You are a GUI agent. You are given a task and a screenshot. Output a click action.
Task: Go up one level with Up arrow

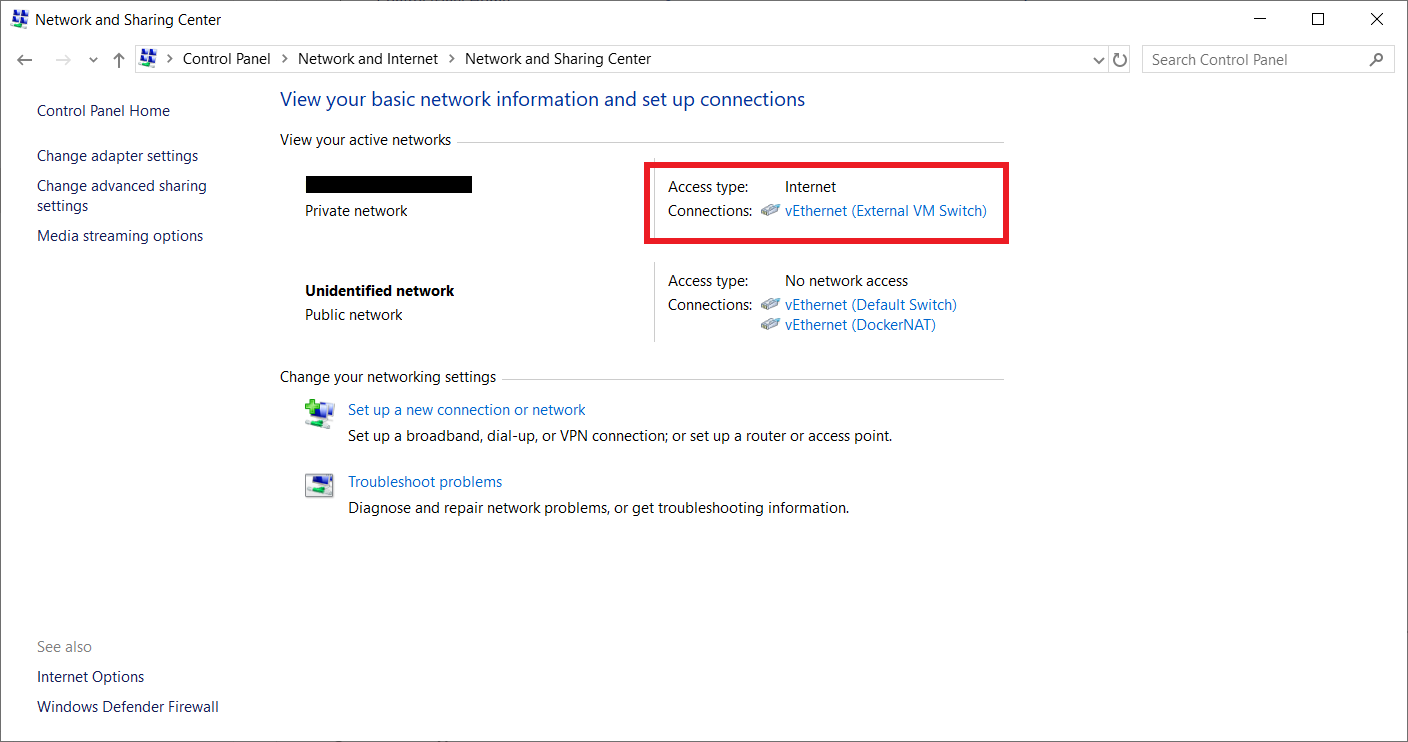118,60
